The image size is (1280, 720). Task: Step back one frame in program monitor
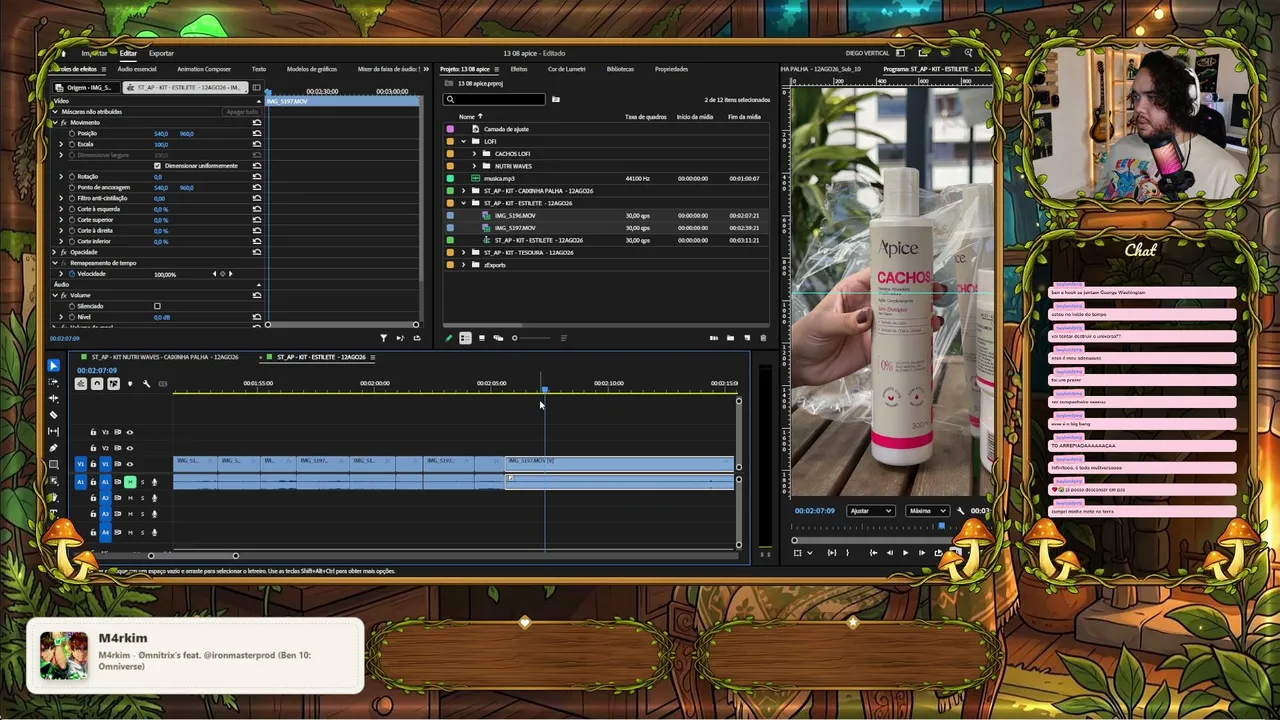tap(890, 552)
